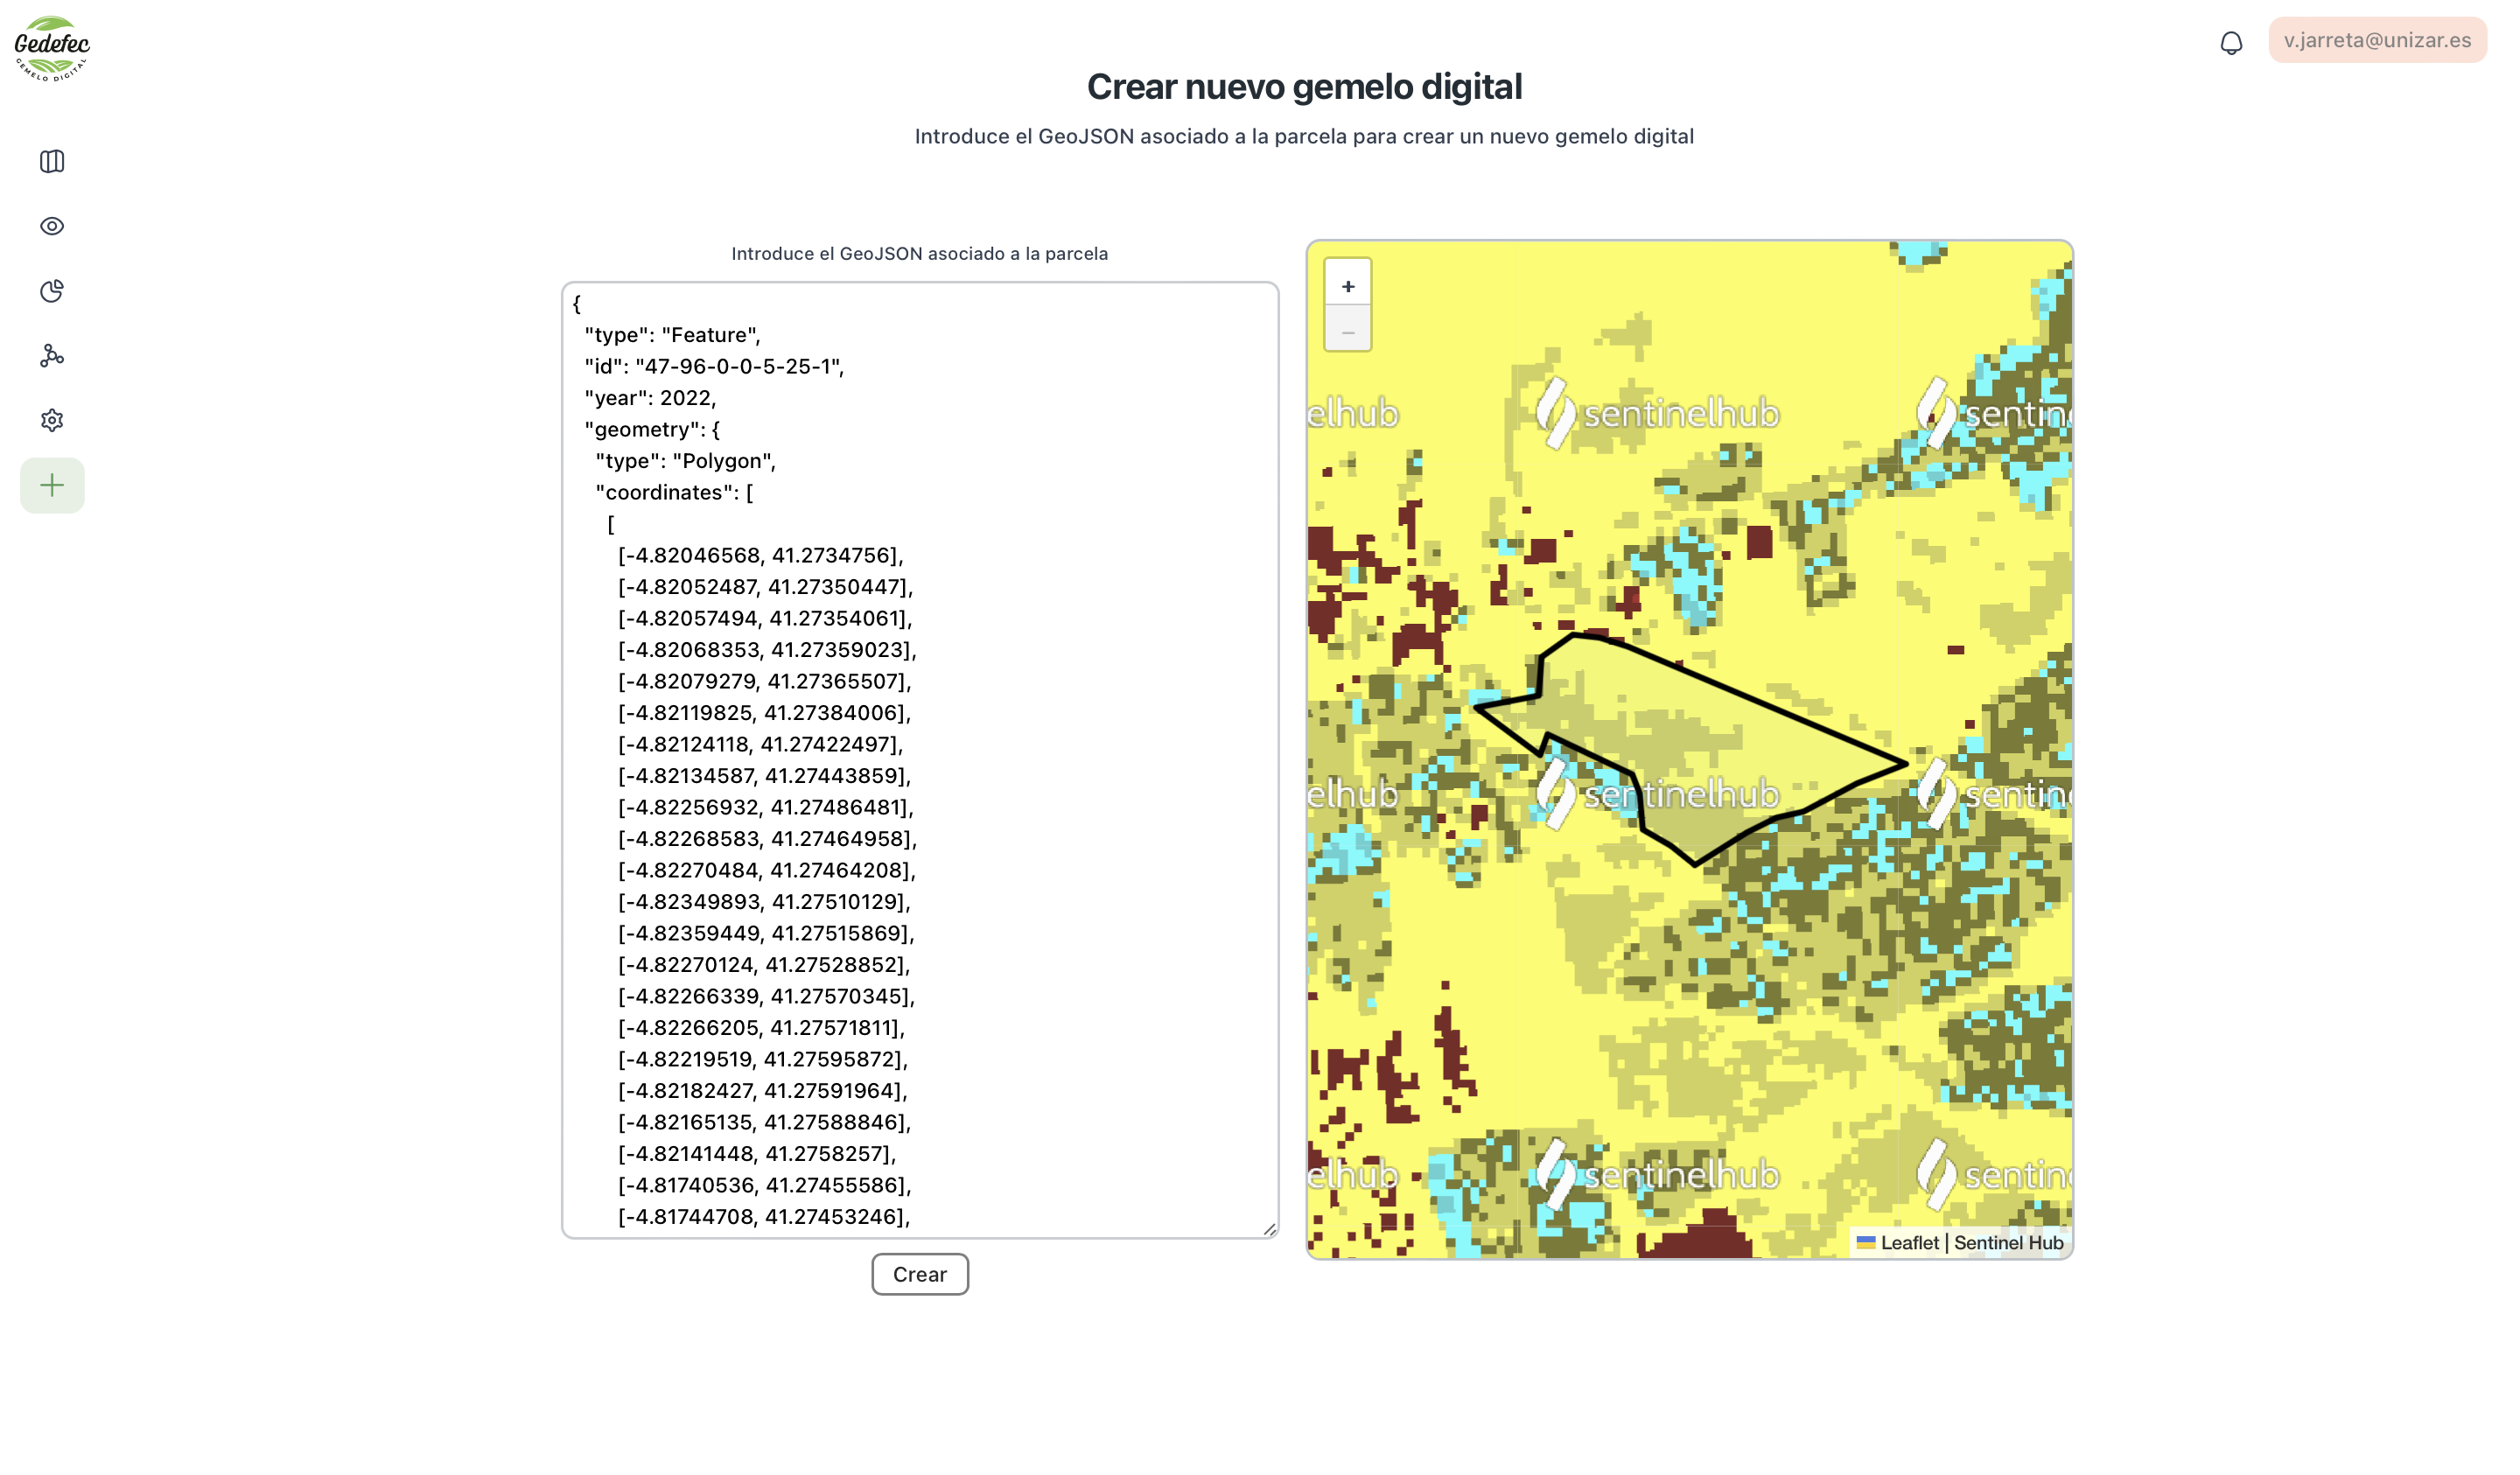
Task: Open the pie chart analytics icon
Action: pos(52,291)
